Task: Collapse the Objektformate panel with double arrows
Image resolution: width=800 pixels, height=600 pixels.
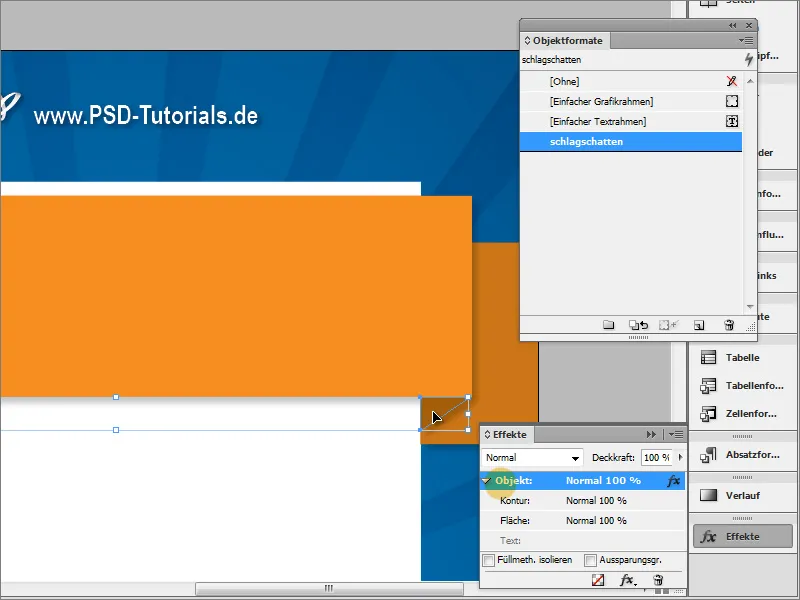Action: point(733,26)
